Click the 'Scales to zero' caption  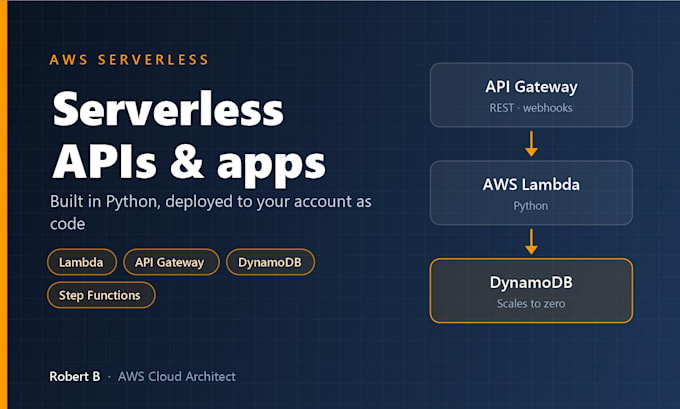tap(531, 304)
